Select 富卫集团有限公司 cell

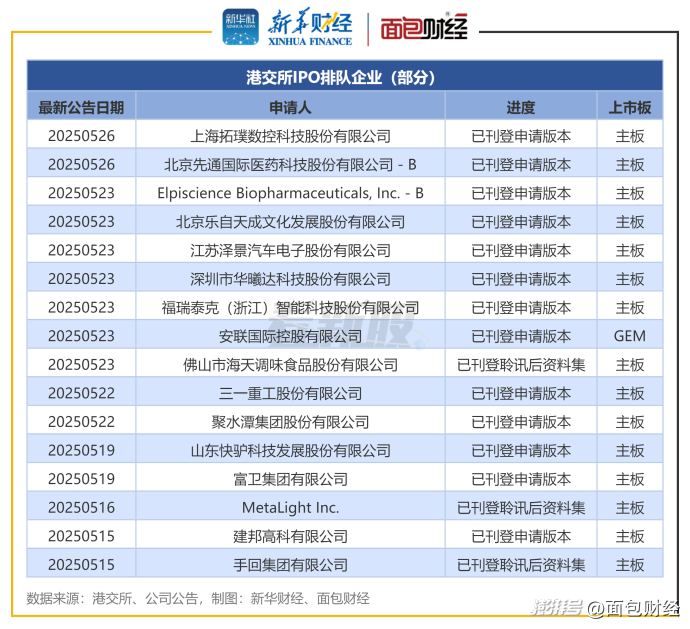[290, 479]
